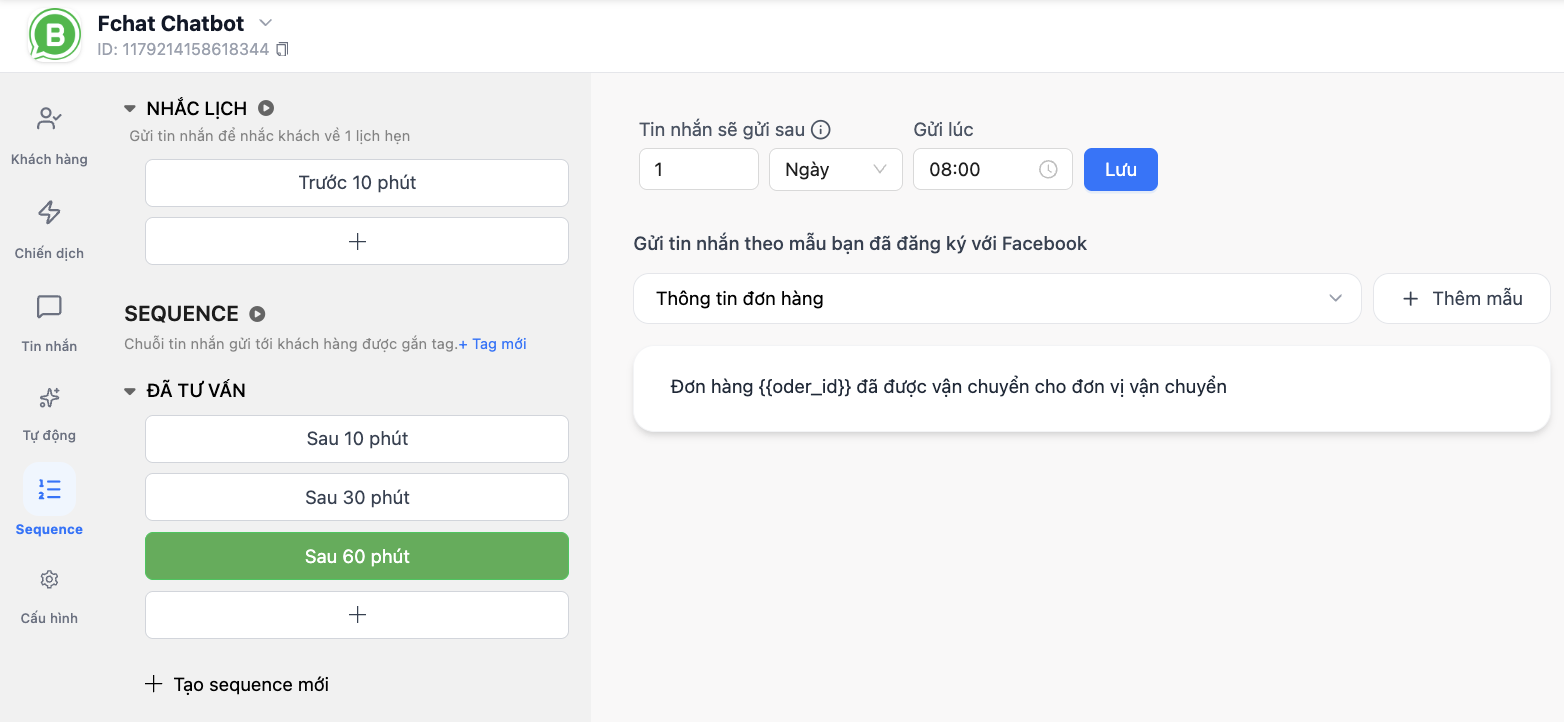Click the blue Lưu button
Viewport: 1564px width, 722px height.
coord(1121,169)
